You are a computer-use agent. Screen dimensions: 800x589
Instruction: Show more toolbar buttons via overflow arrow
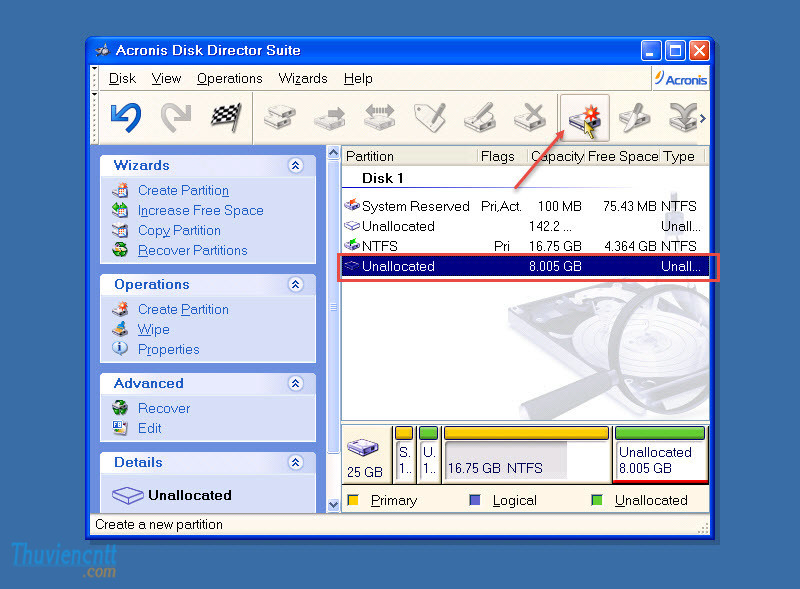tap(703, 118)
